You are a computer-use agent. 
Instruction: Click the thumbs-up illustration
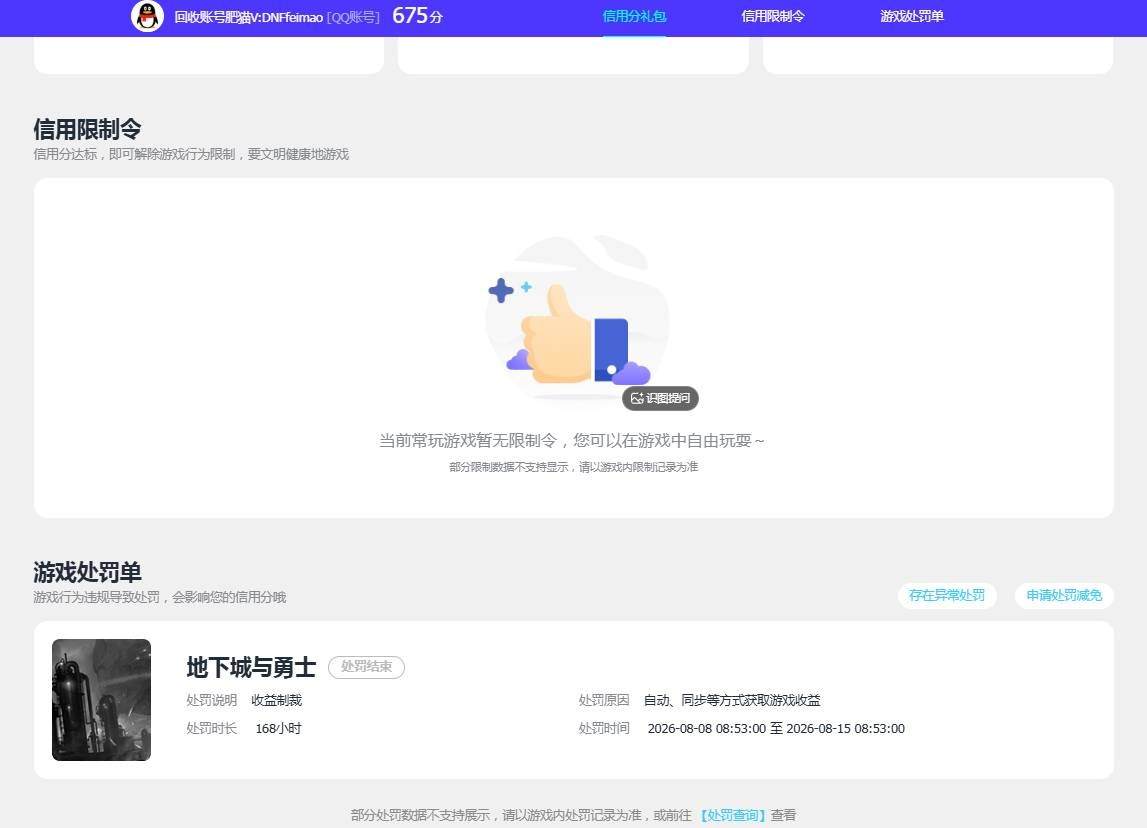click(576, 318)
